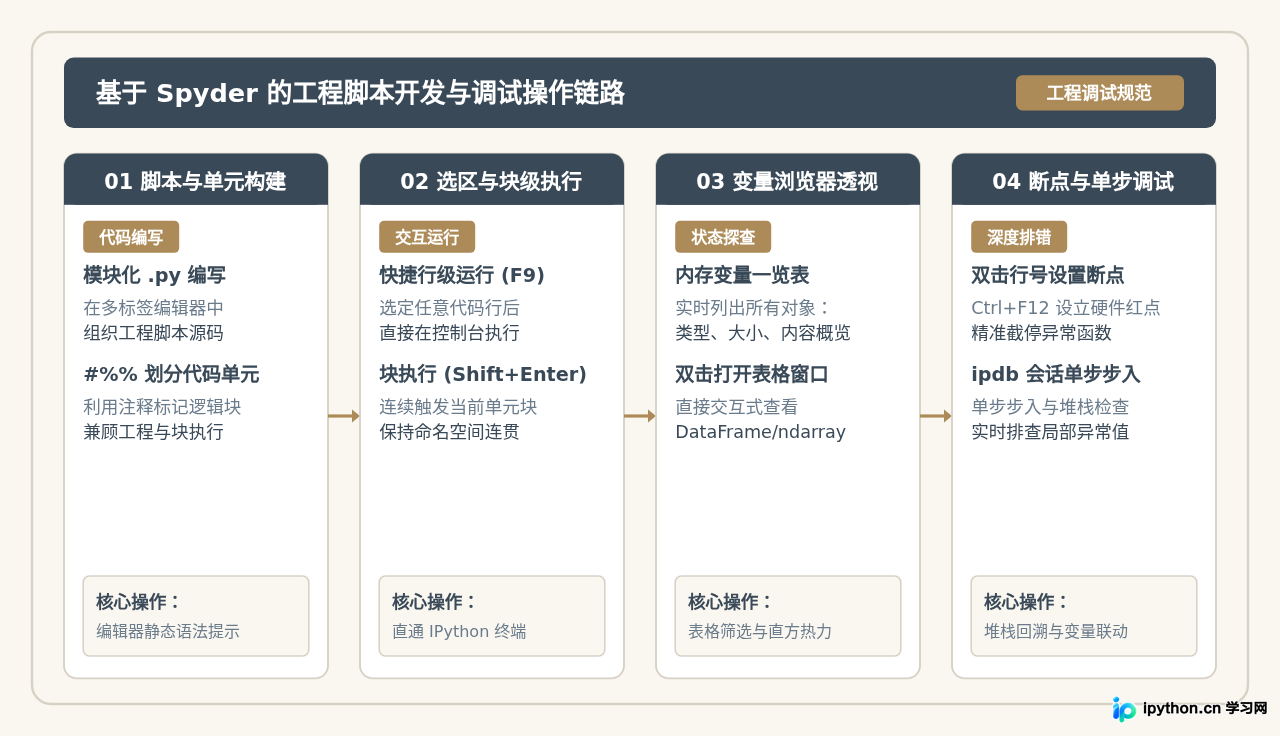Open the 04 断点与单步调试 card header

(x=1084, y=180)
